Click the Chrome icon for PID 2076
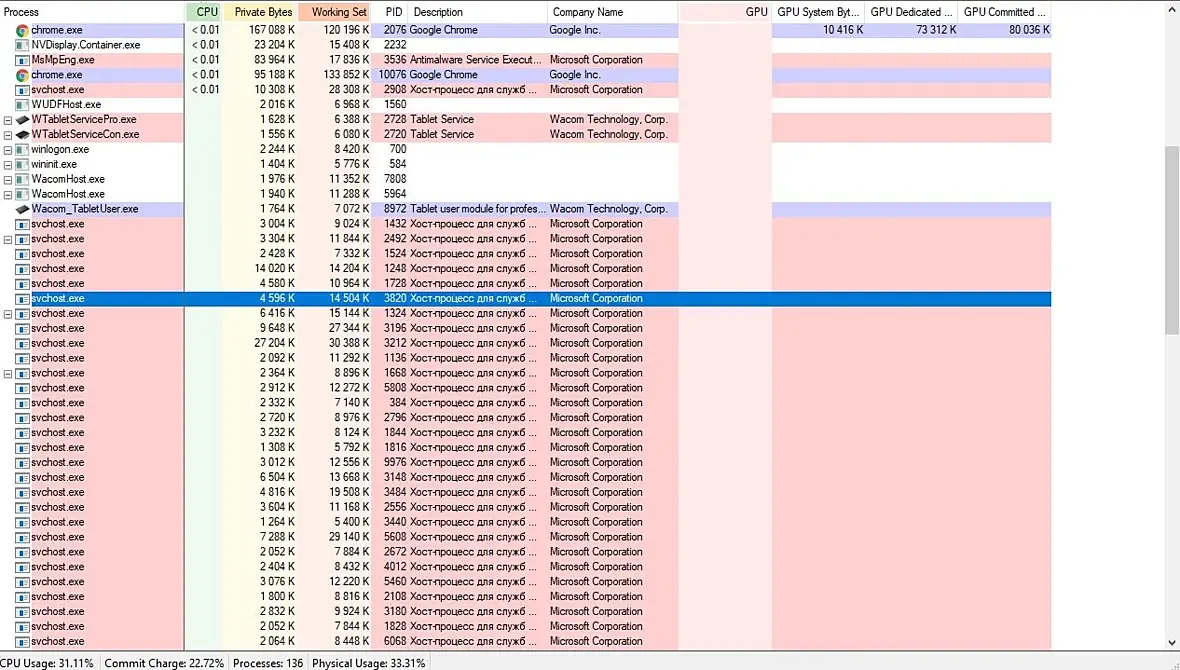Image resolution: width=1180 pixels, height=670 pixels. 23,30
